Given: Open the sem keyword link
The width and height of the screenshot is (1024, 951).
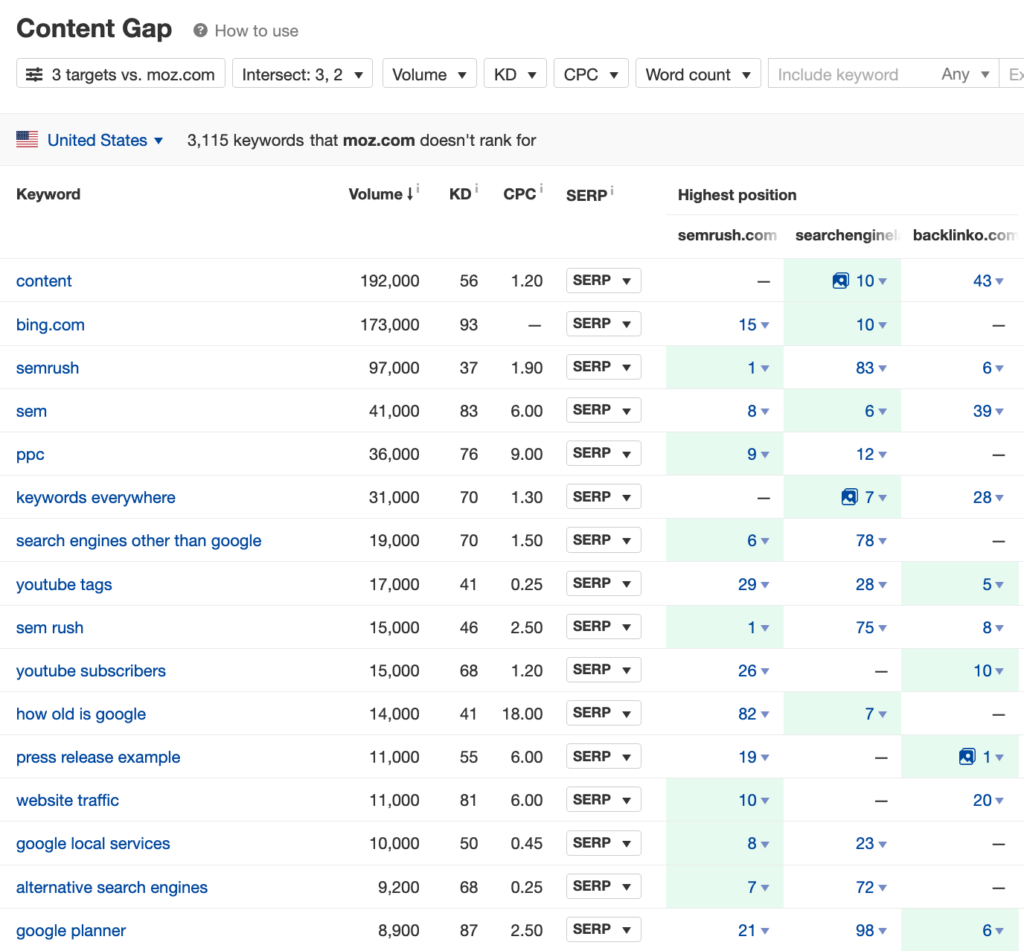Looking at the screenshot, I should click(x=31, y=411).
